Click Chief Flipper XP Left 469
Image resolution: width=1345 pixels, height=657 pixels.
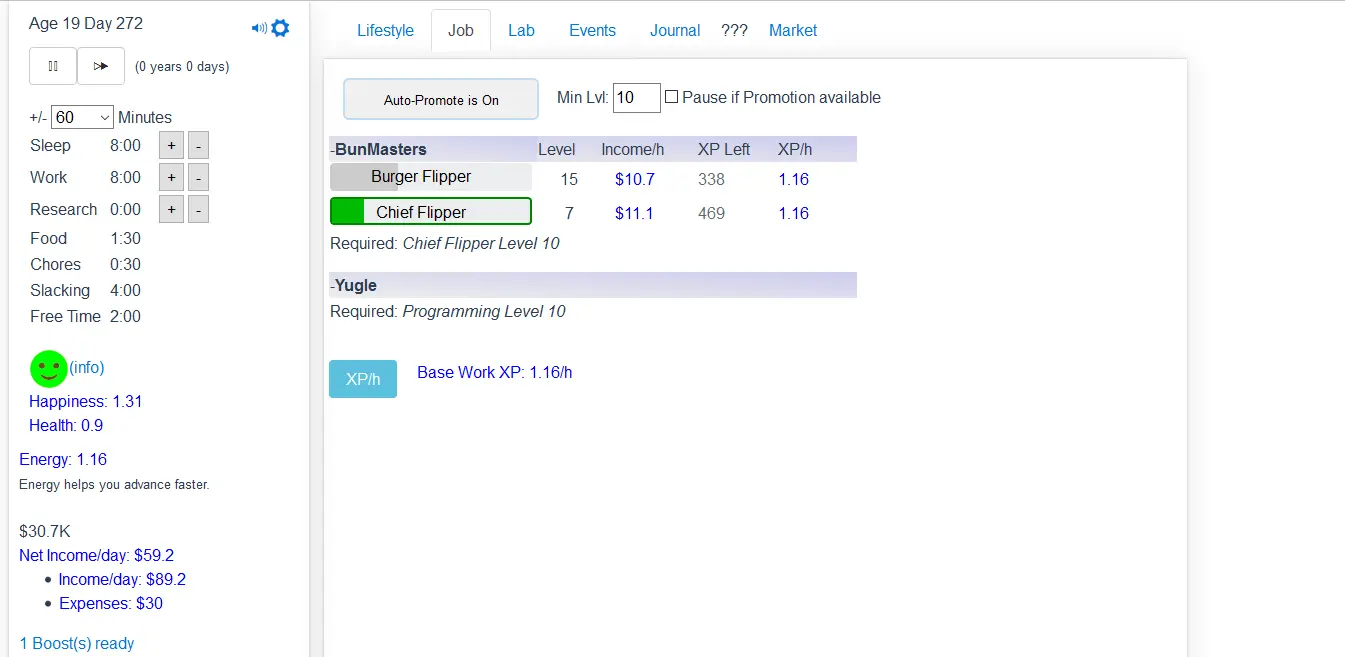click(x=711, y=213)
